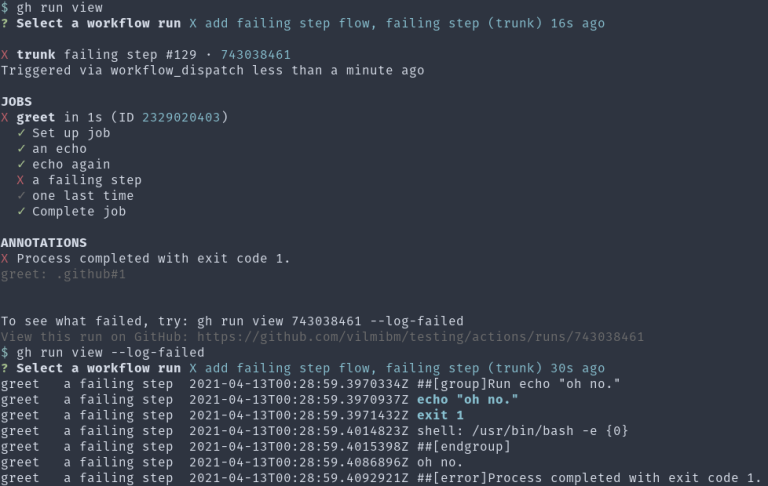This screenshot has height=486, width=768.
Task: Click the teal X on the "30s ago" workflow line
Action: click(x=193, y=368)
